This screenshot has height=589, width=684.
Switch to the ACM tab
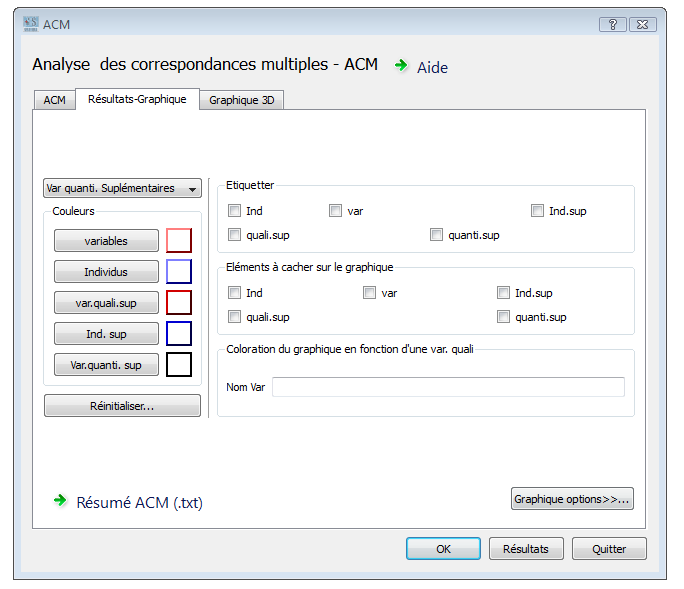(55, 100)
